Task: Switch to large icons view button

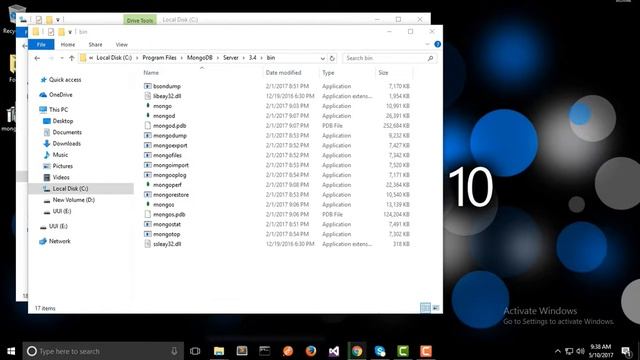Action: click(436, 308)
